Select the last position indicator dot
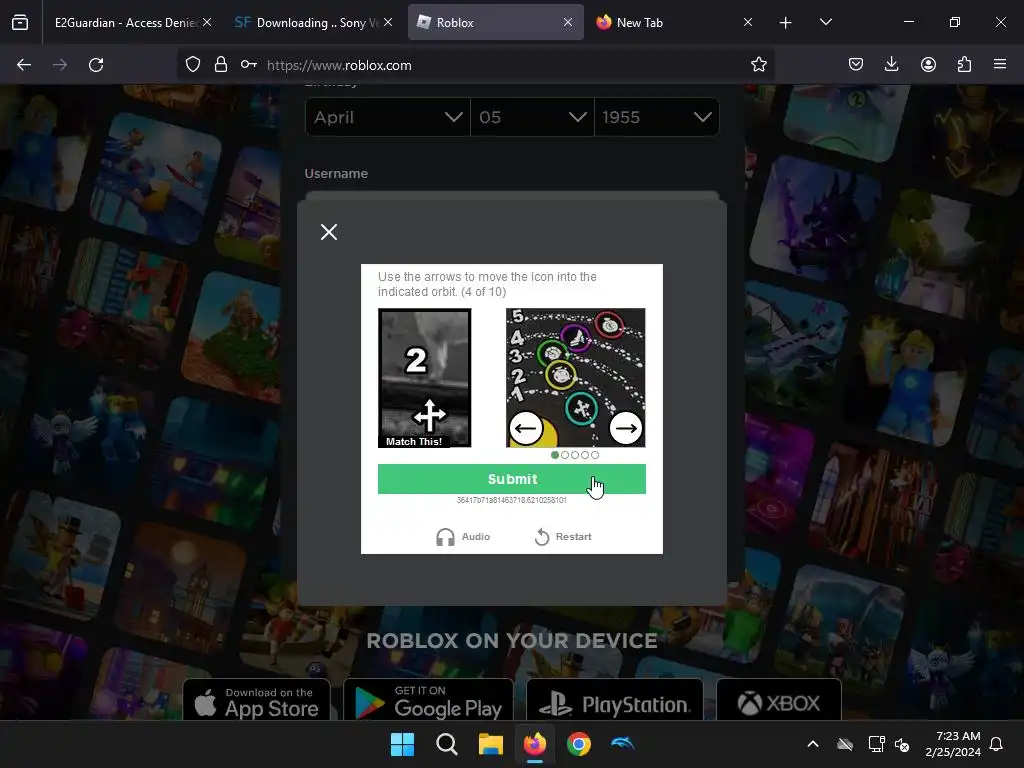This screenshot has height=768, width=1024. 595,455
